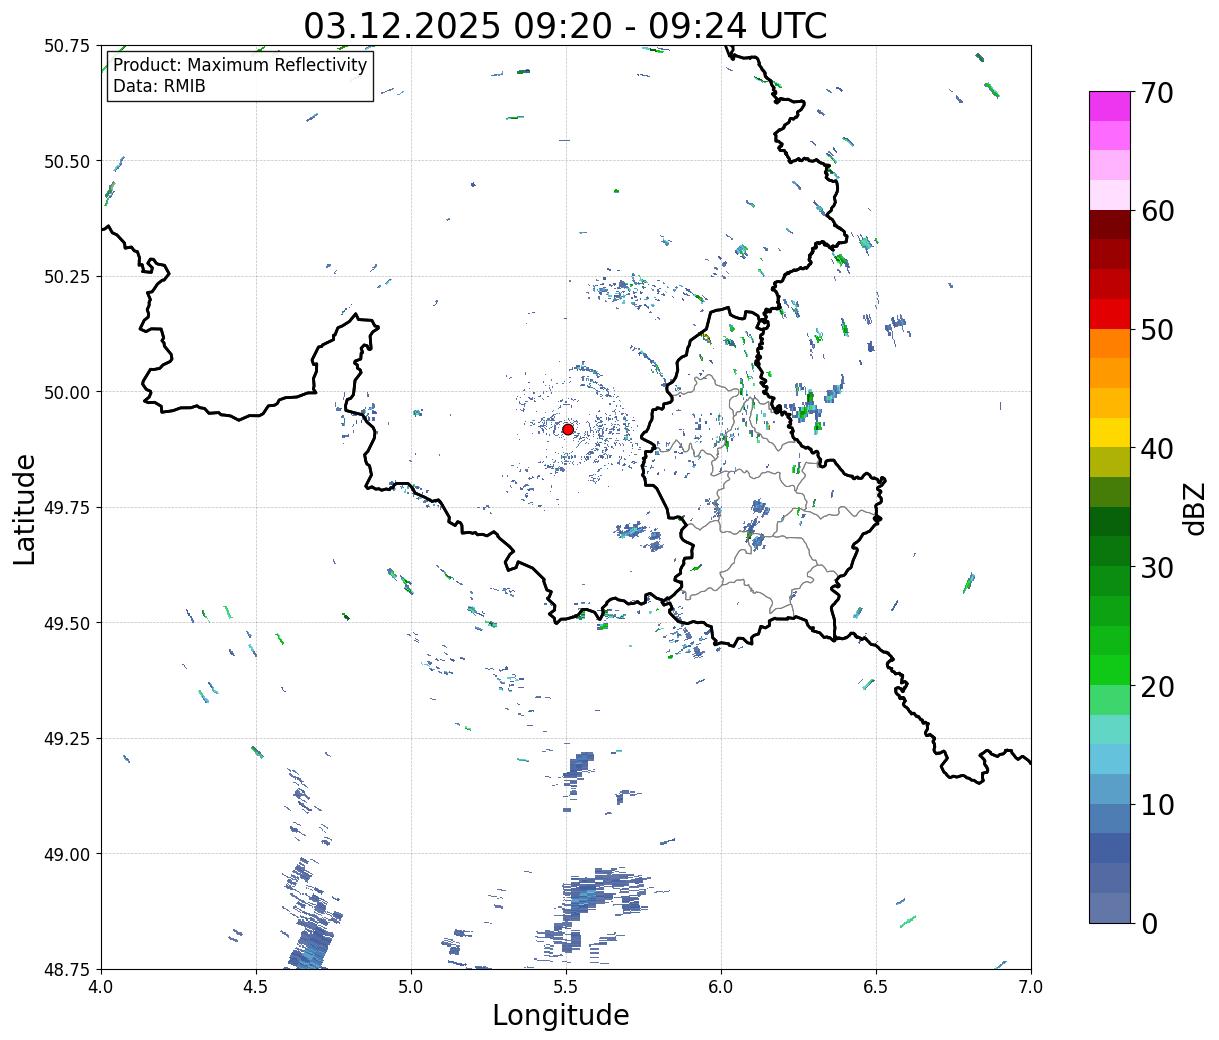Click the red radar location marker

coord(568,429)
